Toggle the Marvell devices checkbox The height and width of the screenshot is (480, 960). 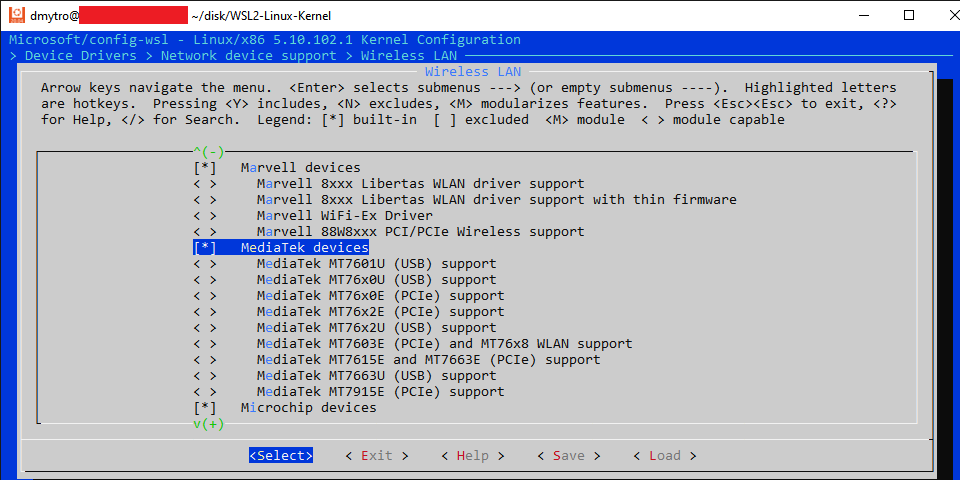tap(205, 168)
